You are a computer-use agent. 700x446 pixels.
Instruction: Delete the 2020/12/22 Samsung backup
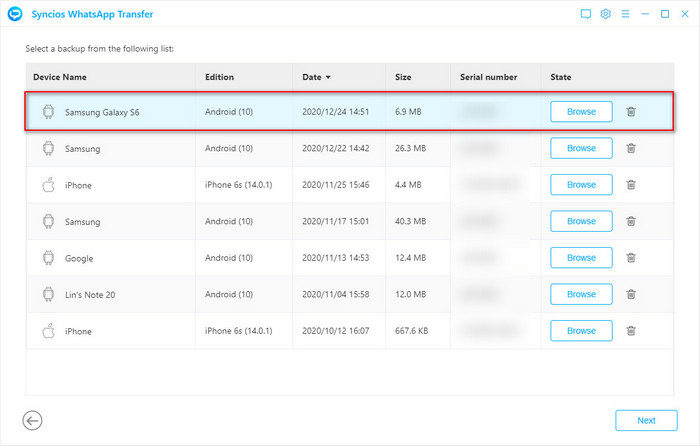click(631, 148)
